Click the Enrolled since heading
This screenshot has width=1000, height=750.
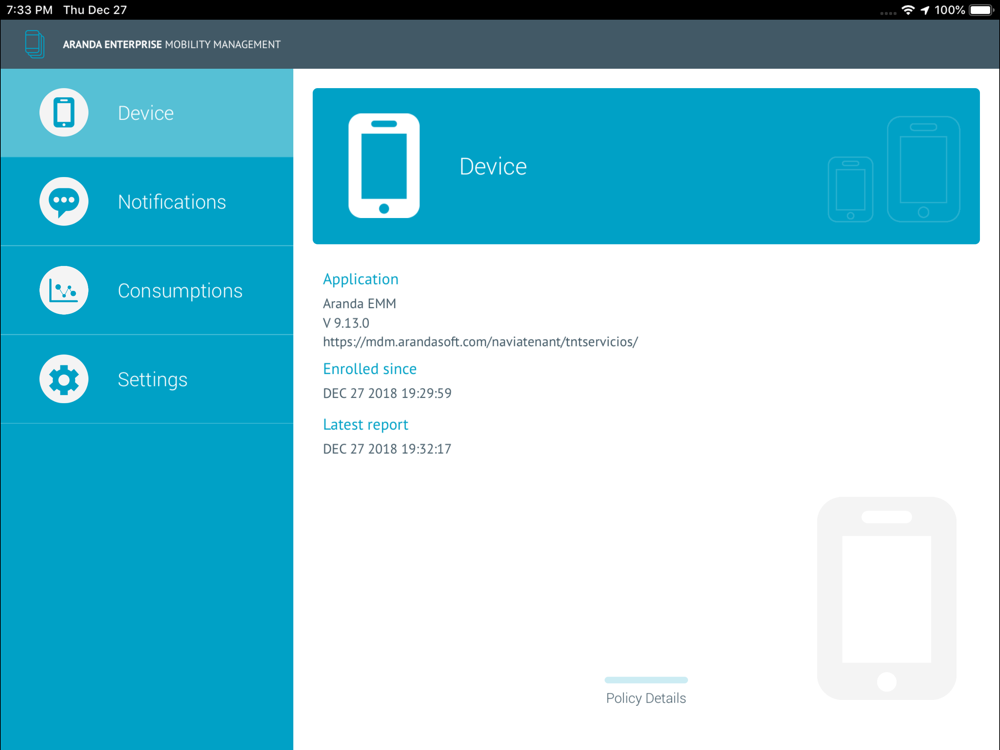pos(370,369)
